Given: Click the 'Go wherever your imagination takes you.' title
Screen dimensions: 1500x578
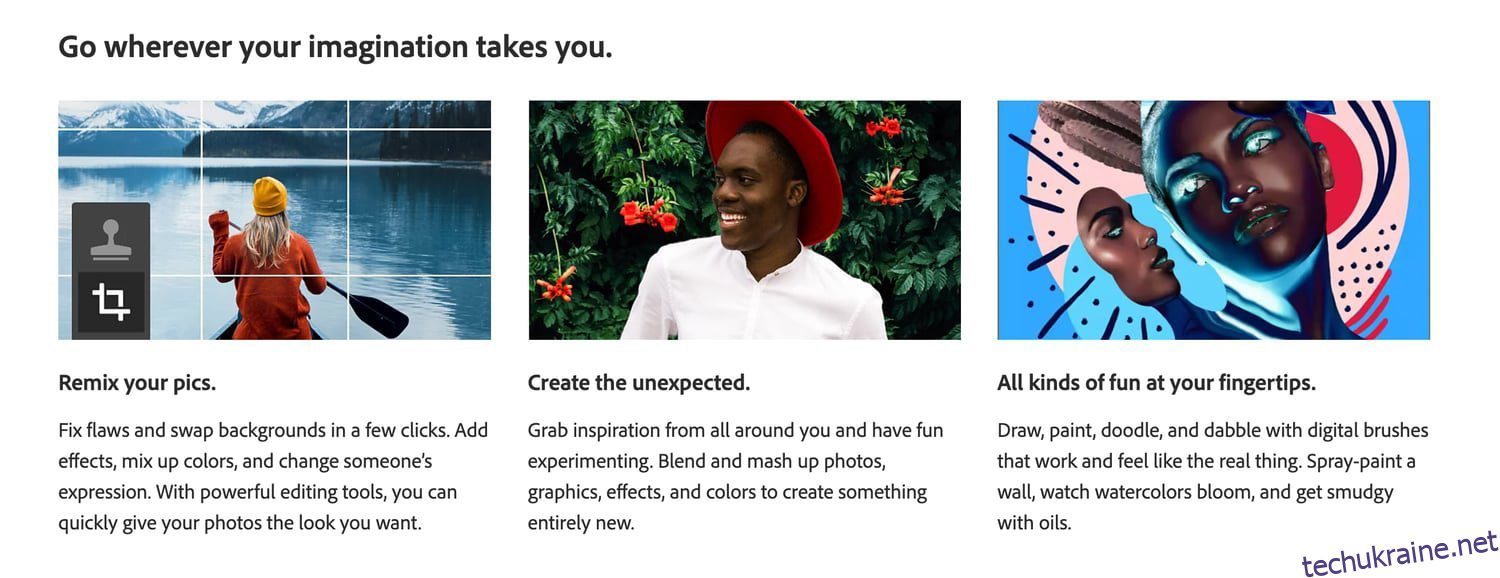Looking at the screenshot, I should point(335,46).
